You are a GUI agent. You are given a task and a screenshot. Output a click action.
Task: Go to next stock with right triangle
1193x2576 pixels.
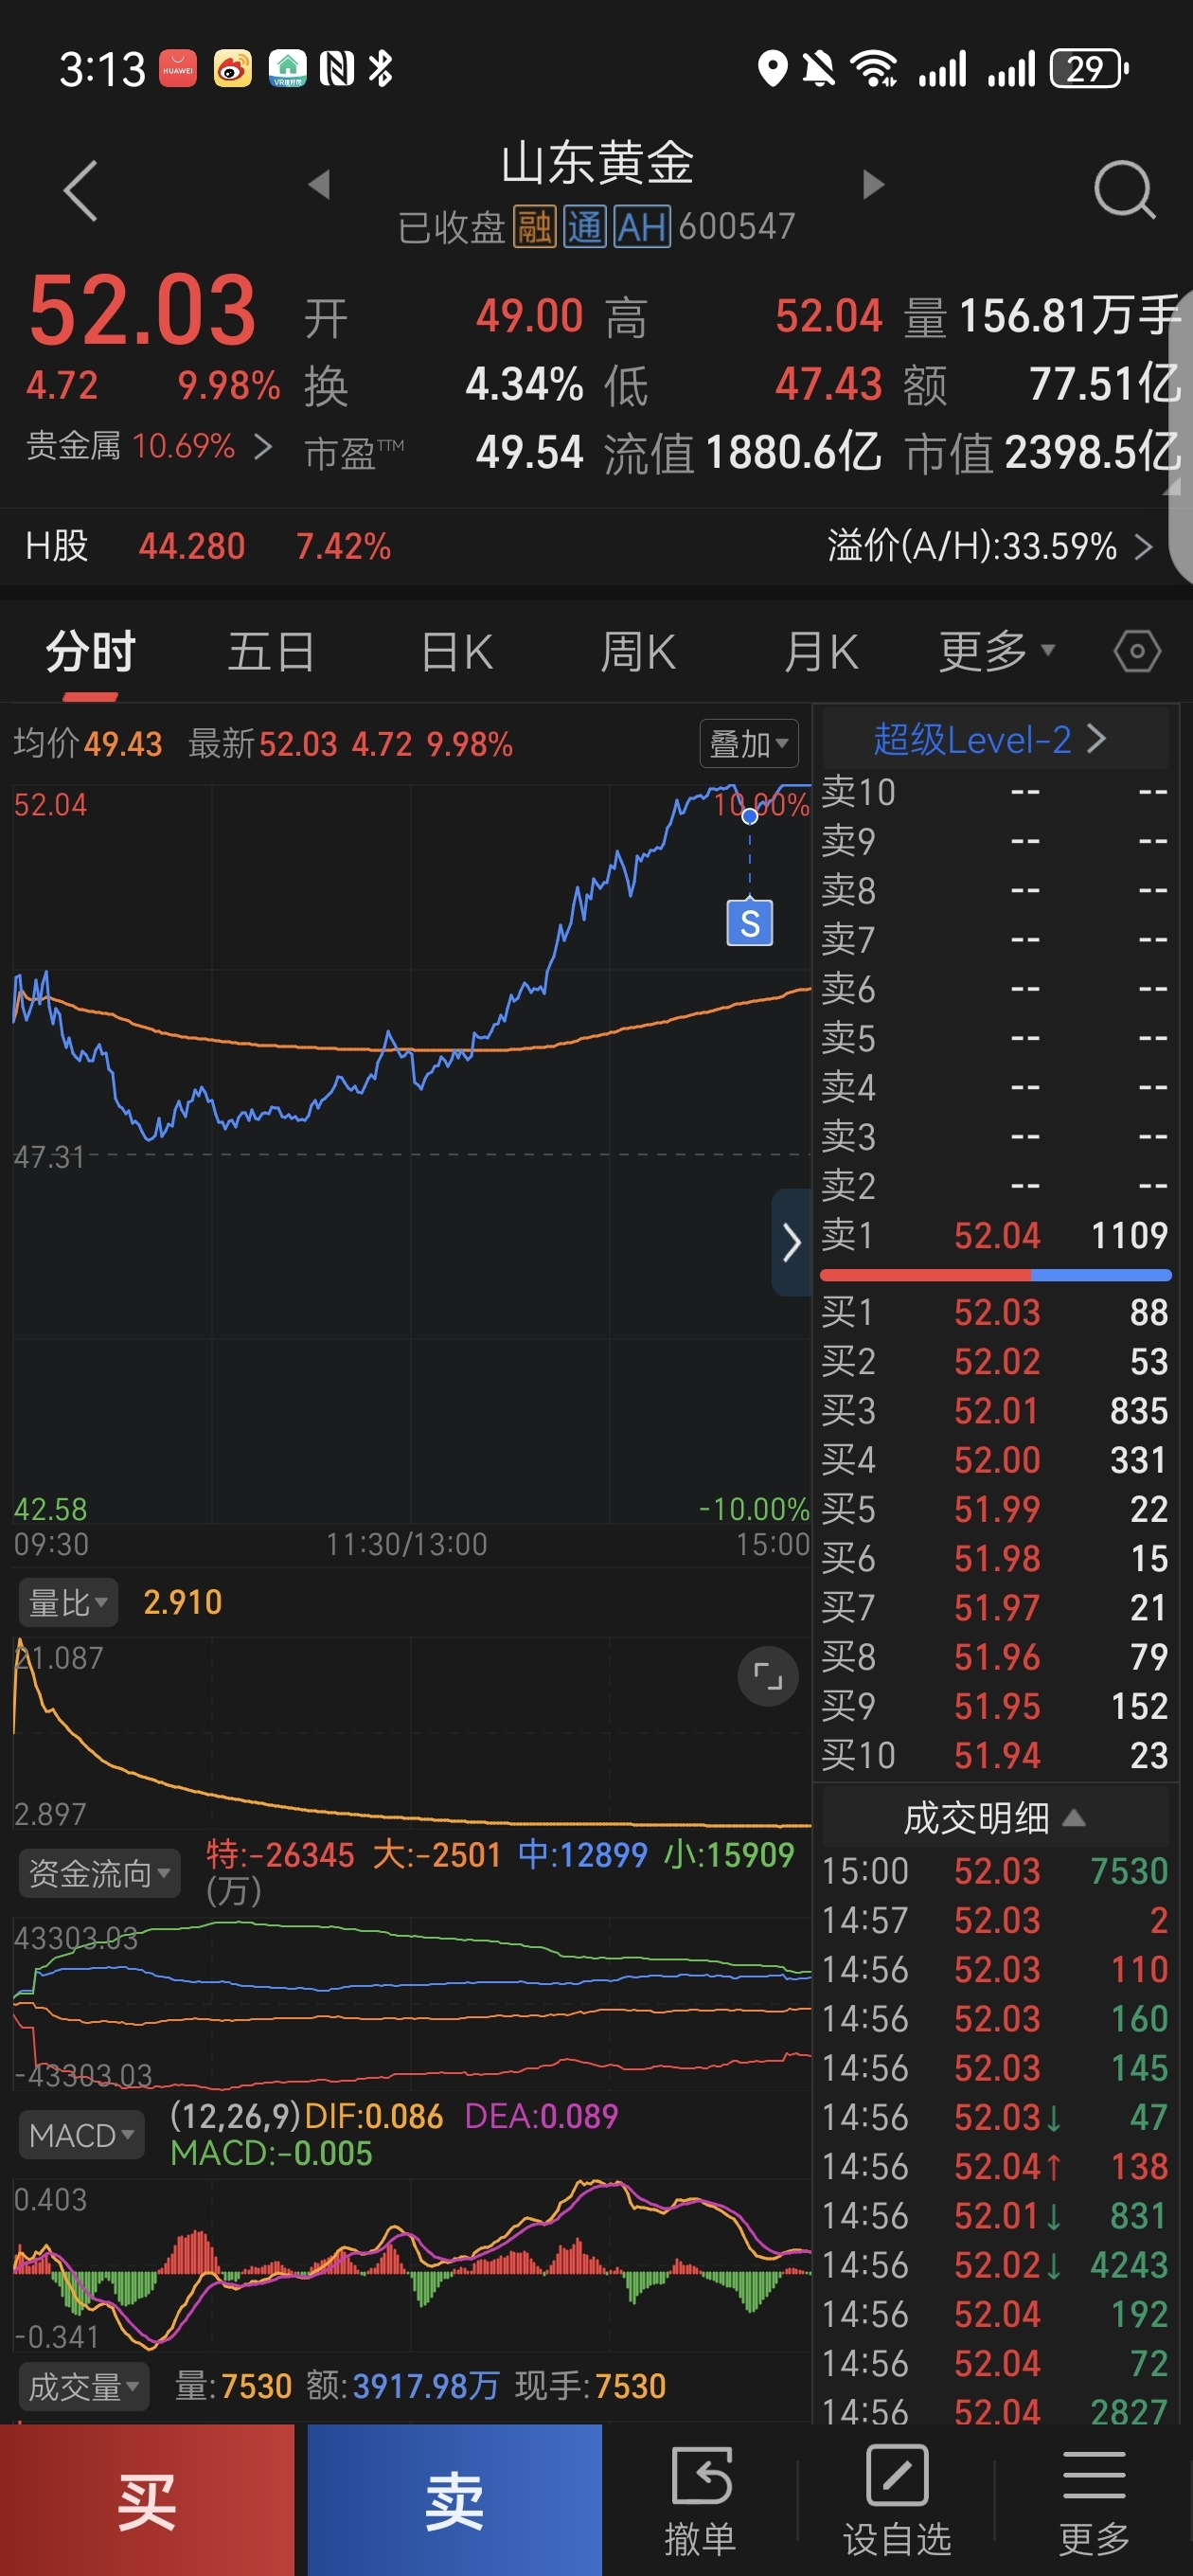pyautogui.click(x=873, y=184)
